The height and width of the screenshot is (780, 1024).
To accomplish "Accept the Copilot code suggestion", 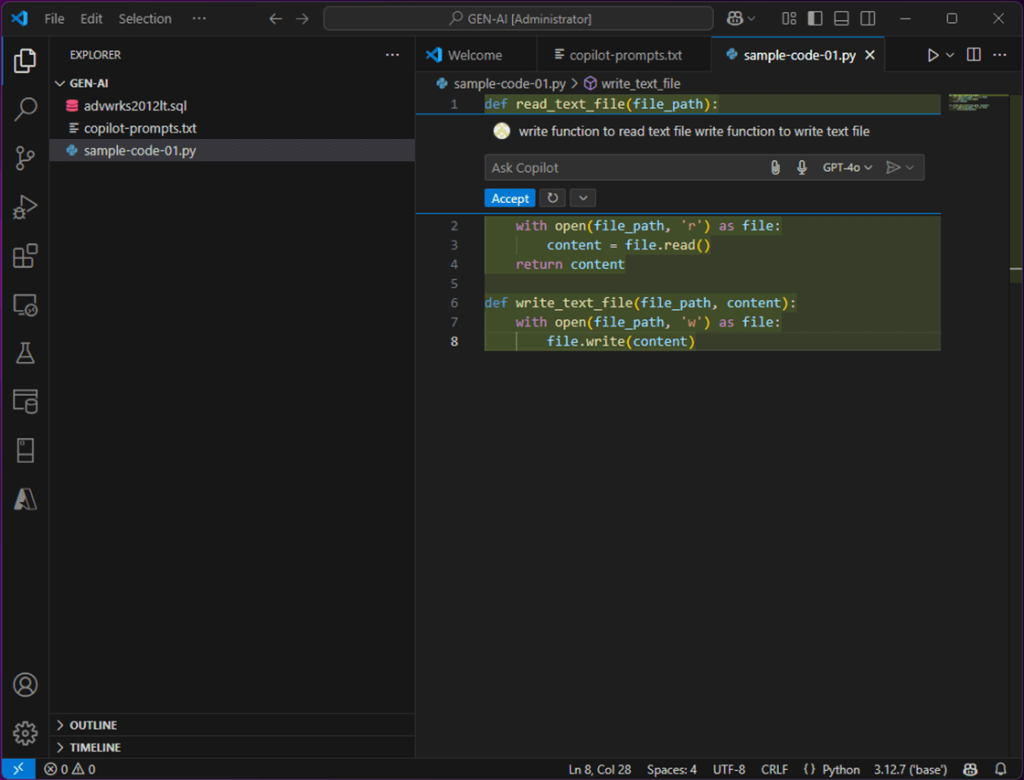I will [x=509, y=198].
